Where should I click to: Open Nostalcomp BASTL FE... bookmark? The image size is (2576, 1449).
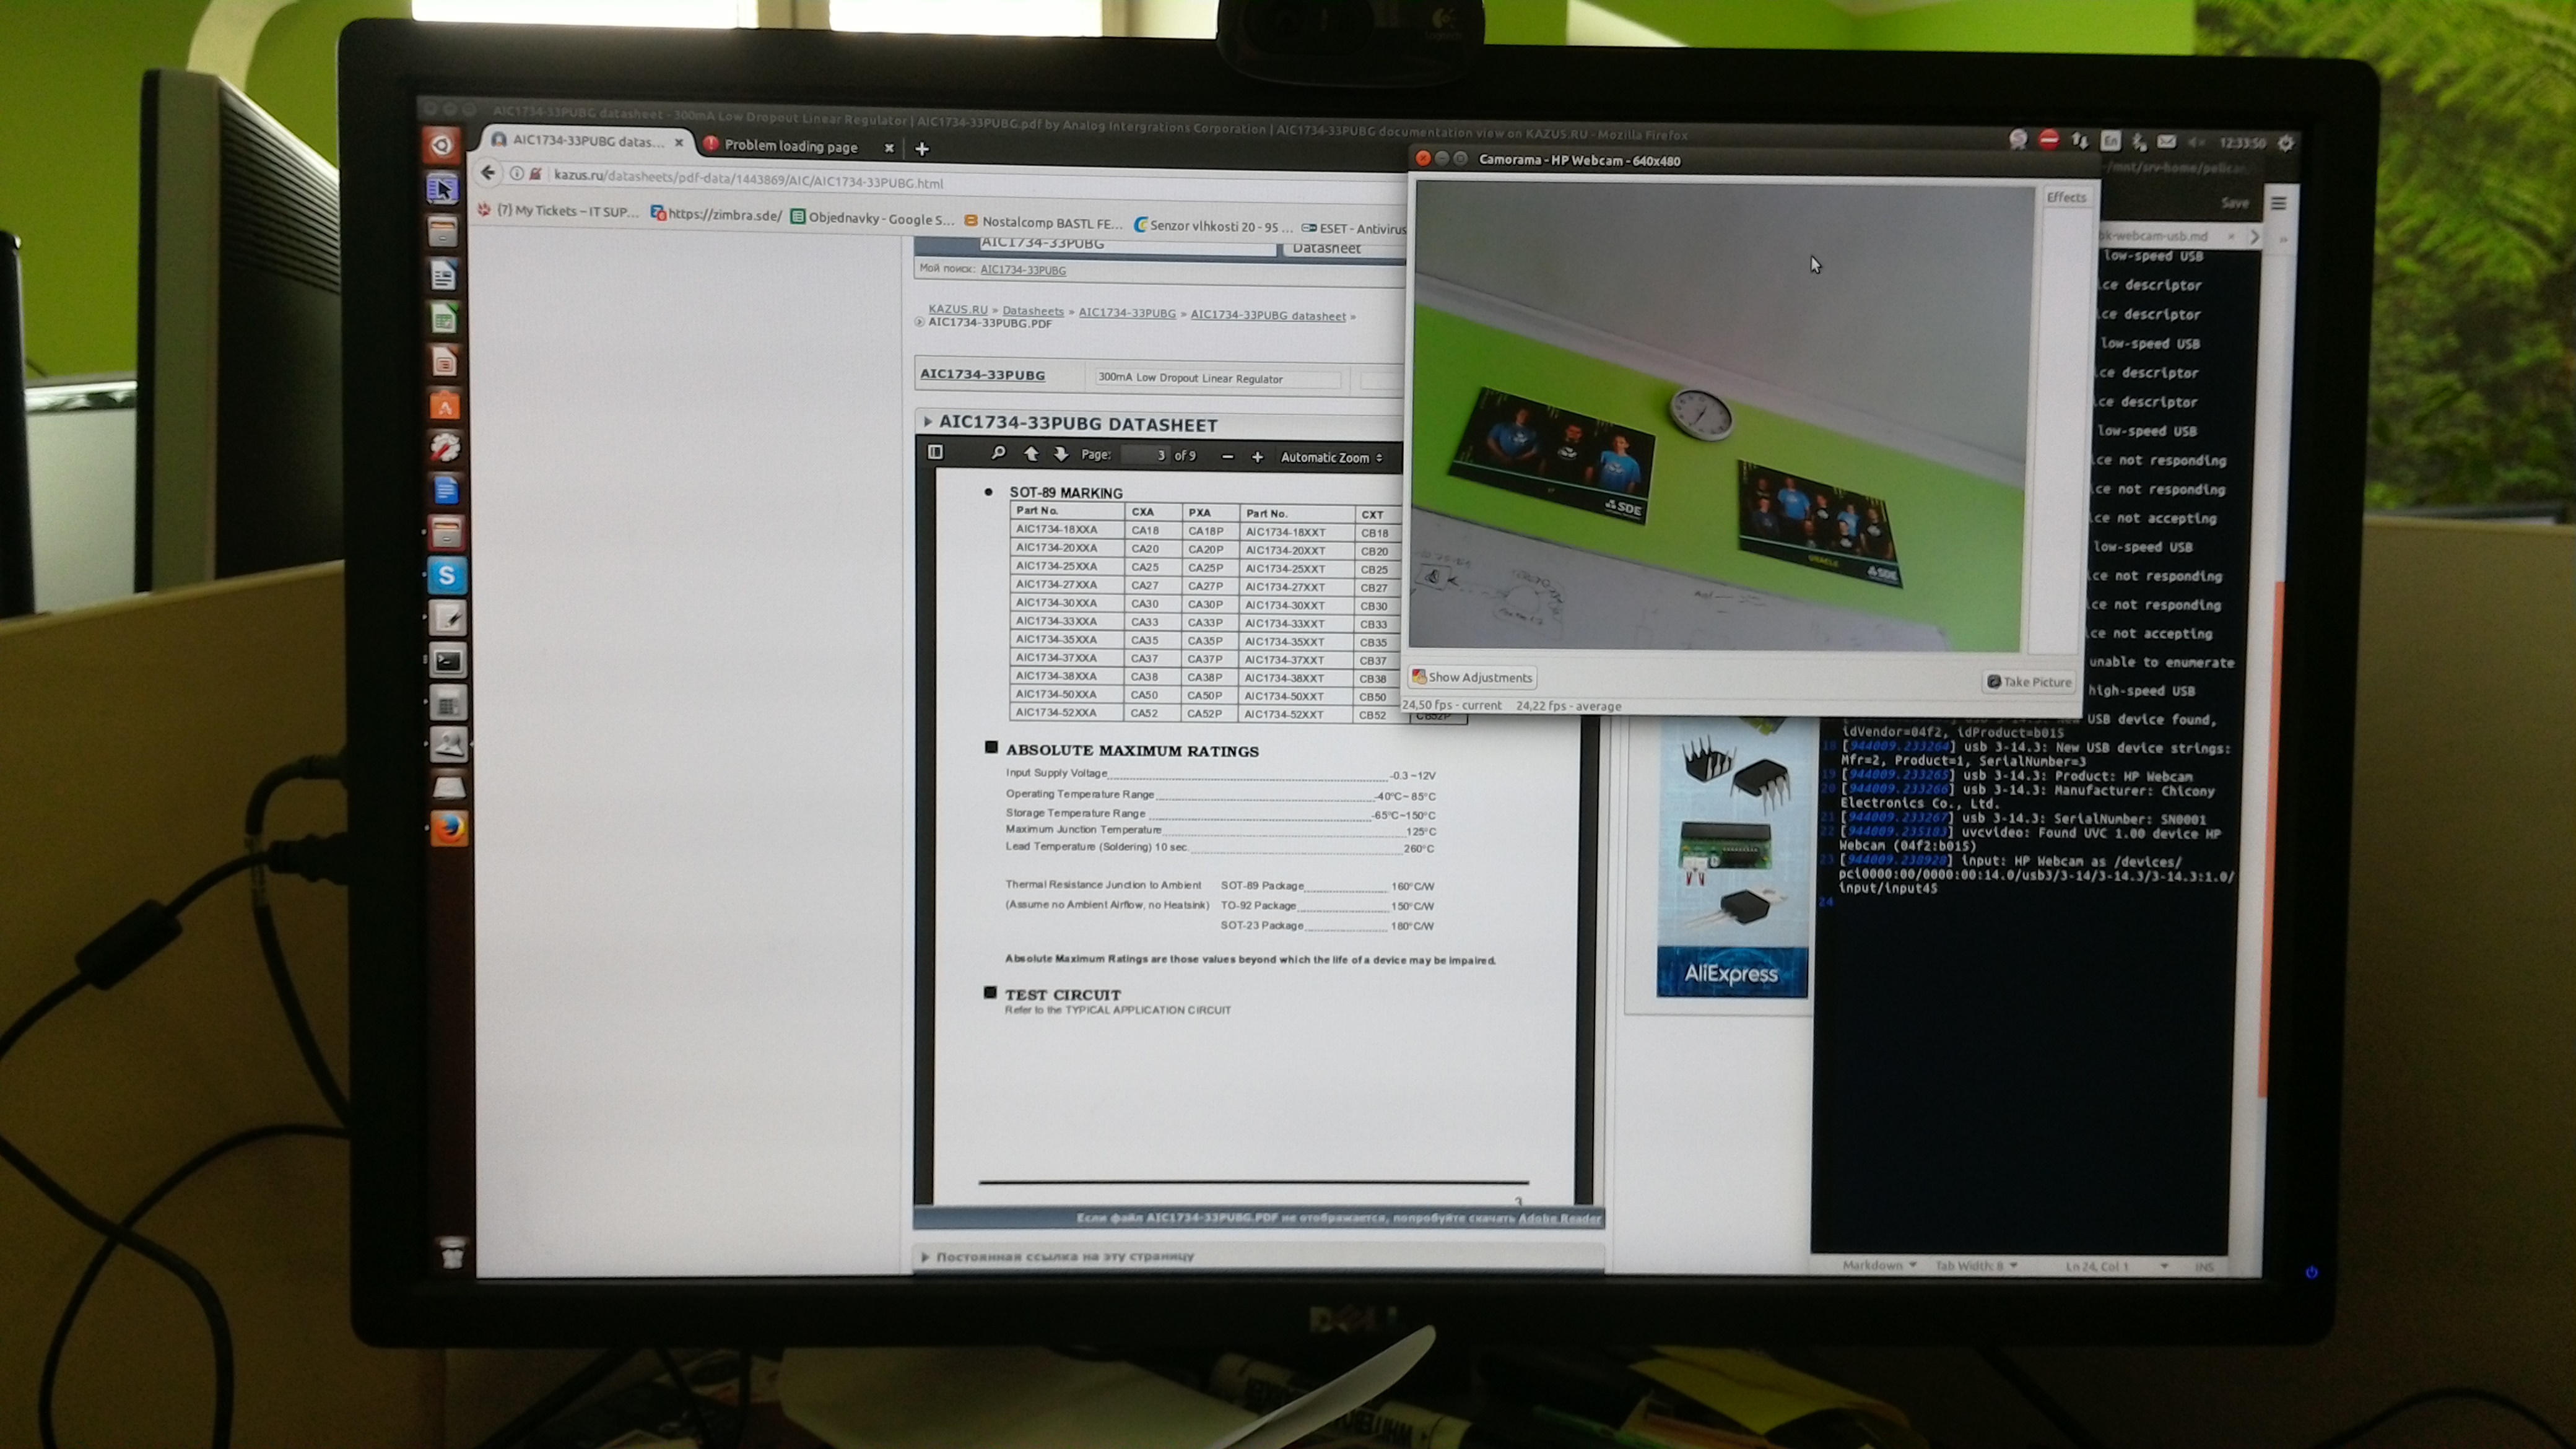pos(1043,222)
